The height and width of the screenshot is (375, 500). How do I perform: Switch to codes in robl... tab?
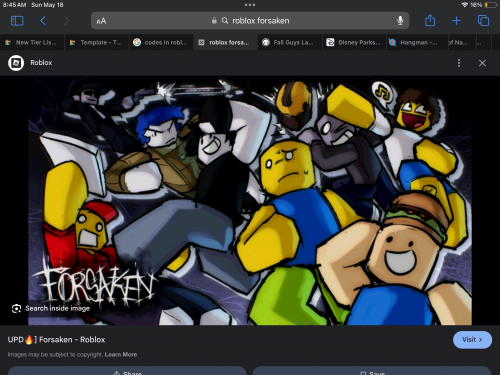[161, 42]
